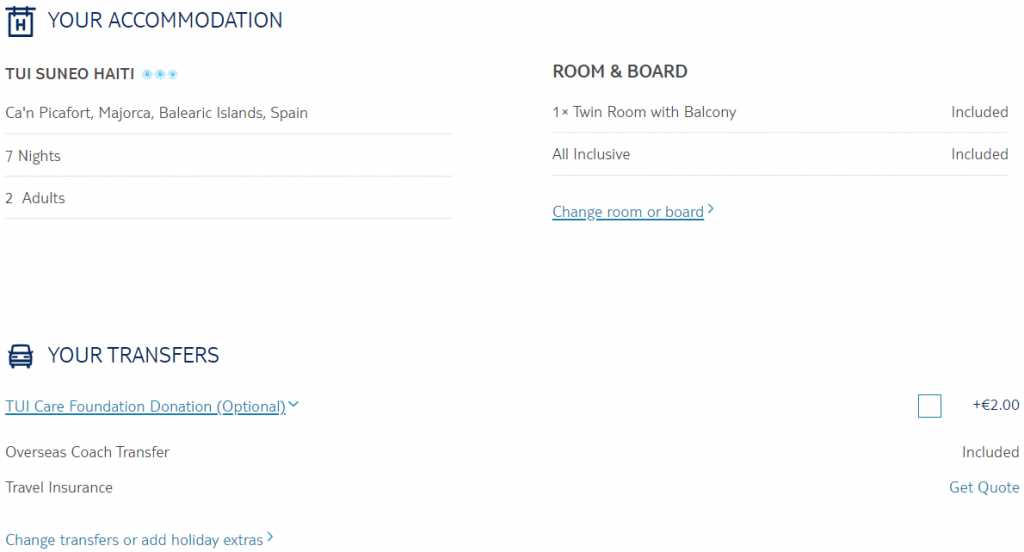Click the All Inclusive board row
This screenshot has height=552, width=1024.
click(x=780, y=154)
